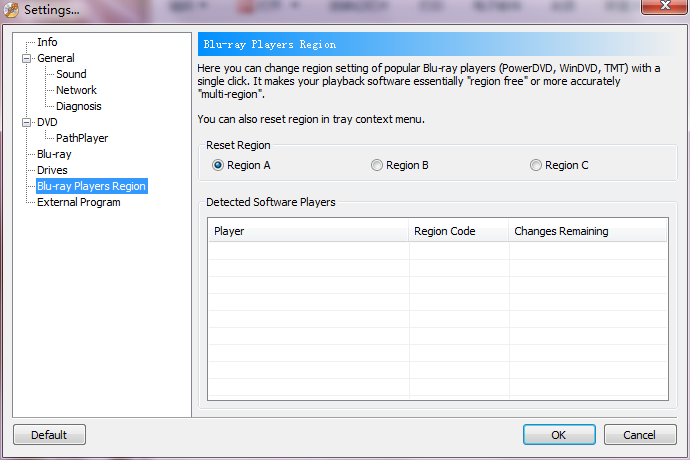Confirm settings with the OK button
690x460 pixels.
pyautogui.click(x=559, y=435)
